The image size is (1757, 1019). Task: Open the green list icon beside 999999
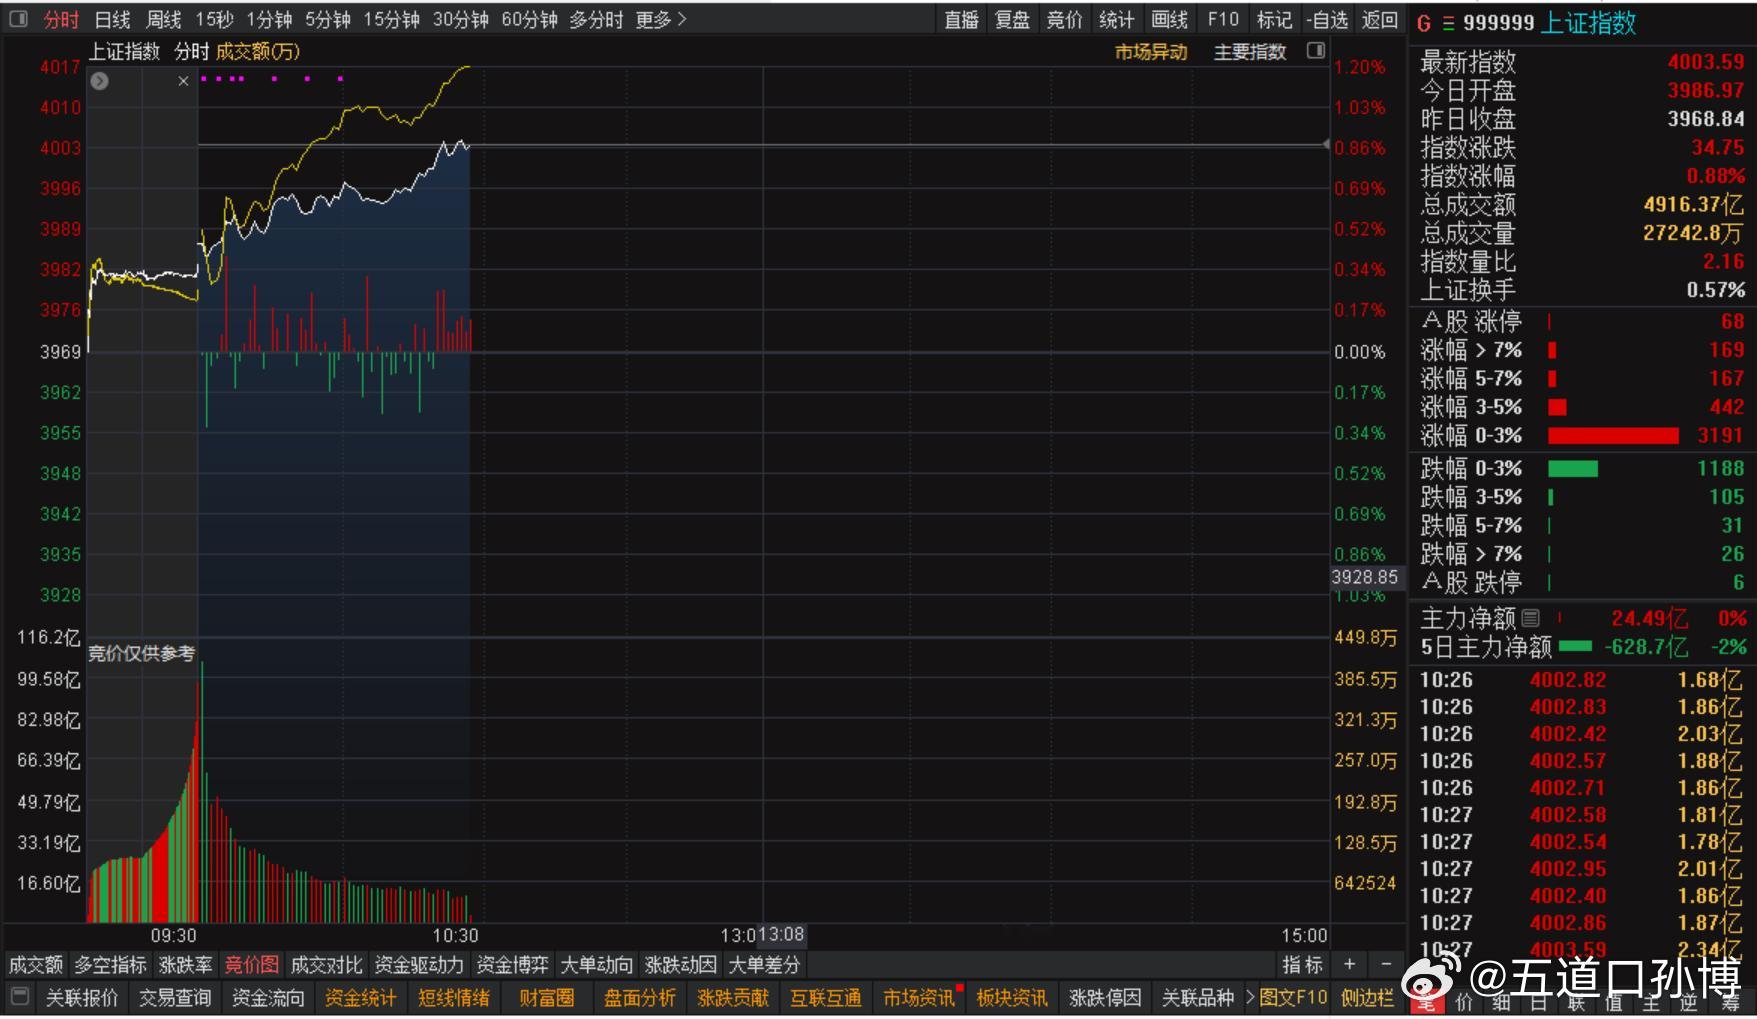click(x=1448, y=23)
